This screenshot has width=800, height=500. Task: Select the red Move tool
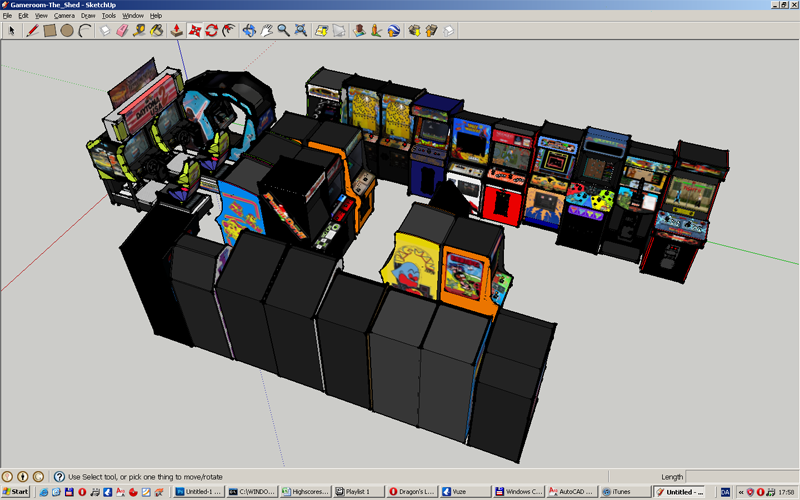[x=194, y=31]
